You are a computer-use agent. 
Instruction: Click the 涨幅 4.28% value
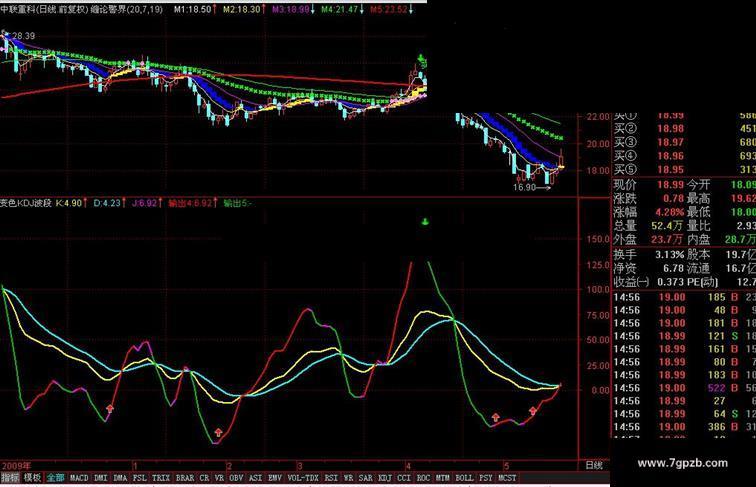pyautogui.click(x=670, y=212)
